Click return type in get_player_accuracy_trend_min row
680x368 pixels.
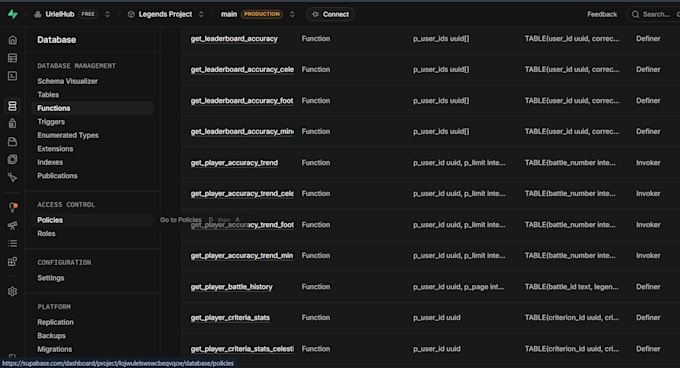pyautogui.click(x=570, y=255)
